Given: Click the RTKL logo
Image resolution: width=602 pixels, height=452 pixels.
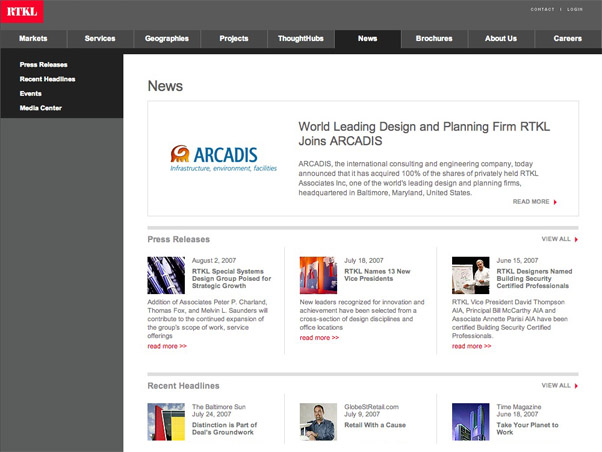Looking at the screenshot, I should tap(22, 12).
